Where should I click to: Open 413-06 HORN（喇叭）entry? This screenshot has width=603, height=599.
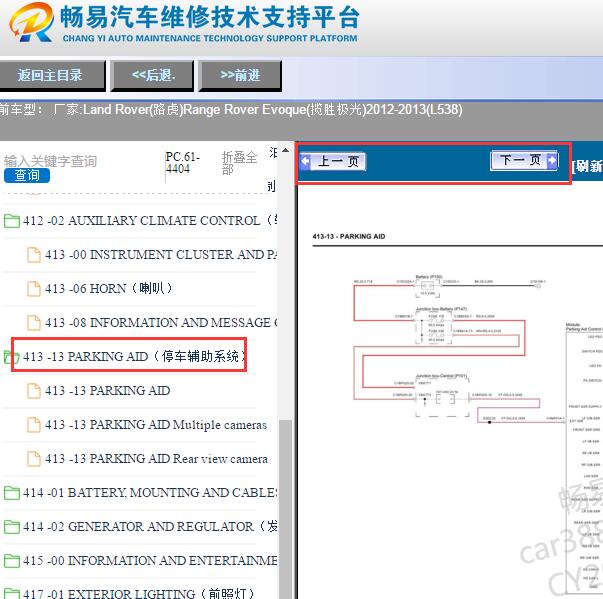[x=109, y=288]
